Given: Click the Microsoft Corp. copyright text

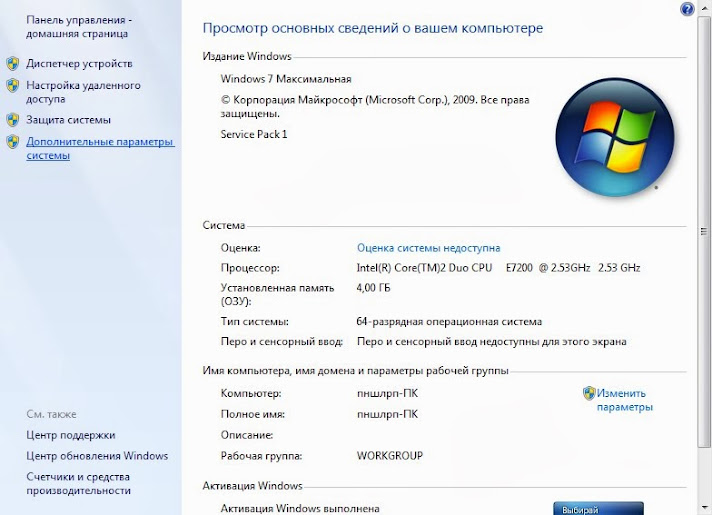Looking at the screenshot, I should [375, 106].
